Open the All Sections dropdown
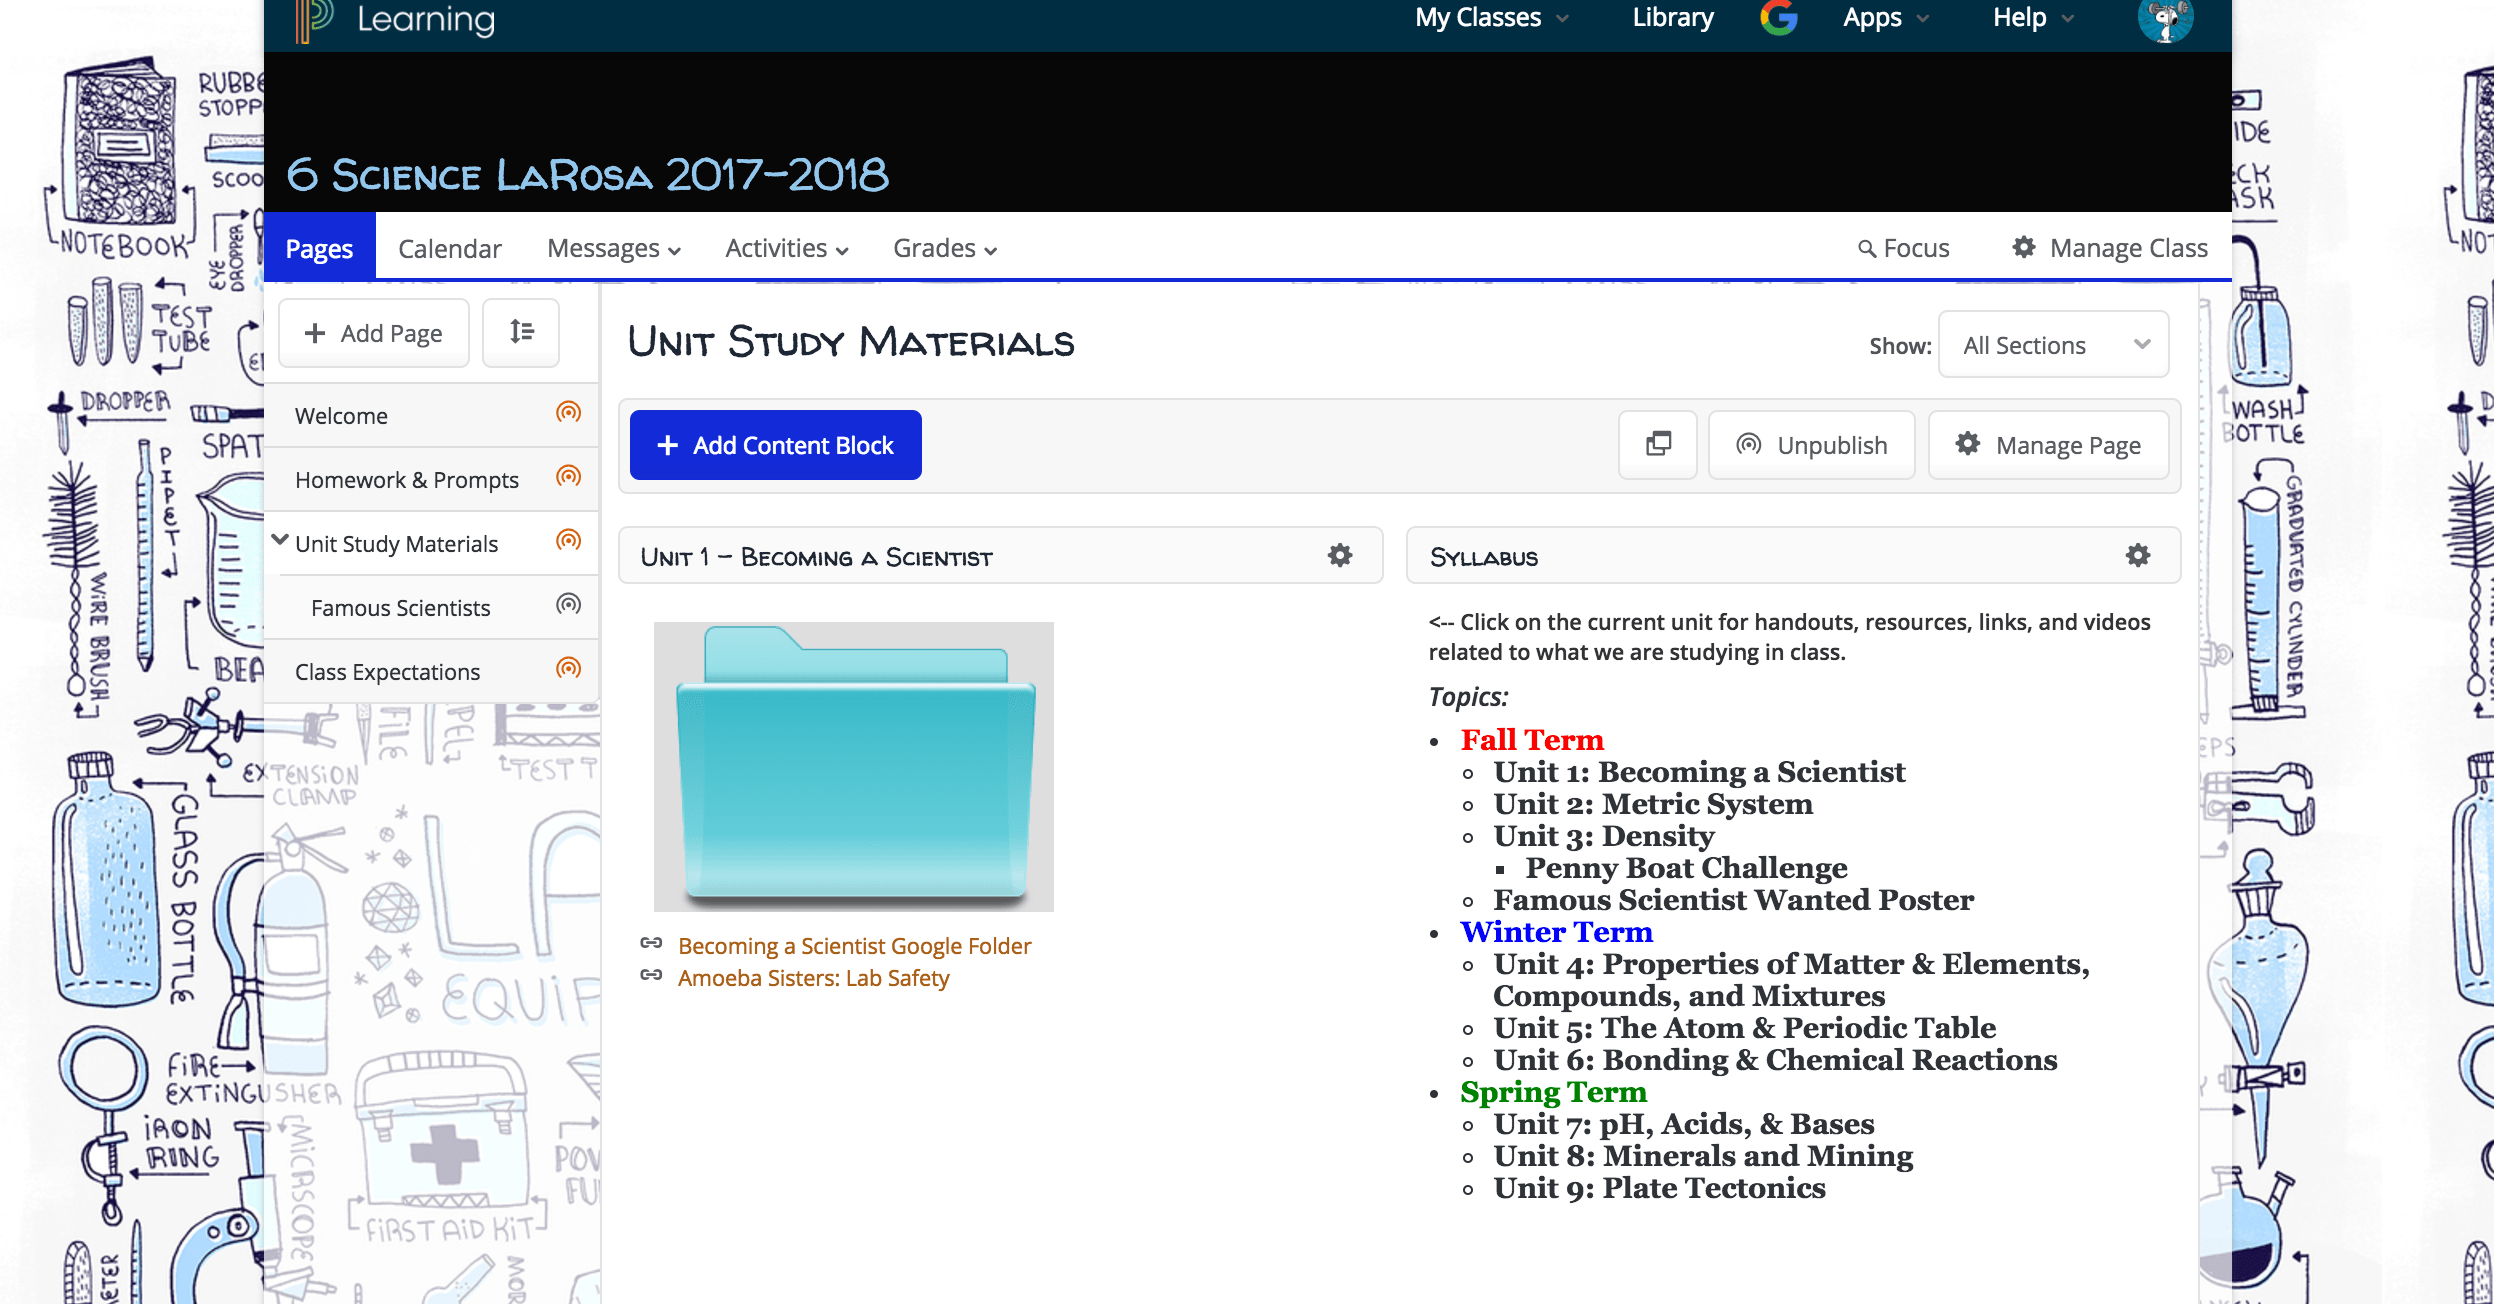This screenshot has height=1304, width=2494. pos(2053,345)
